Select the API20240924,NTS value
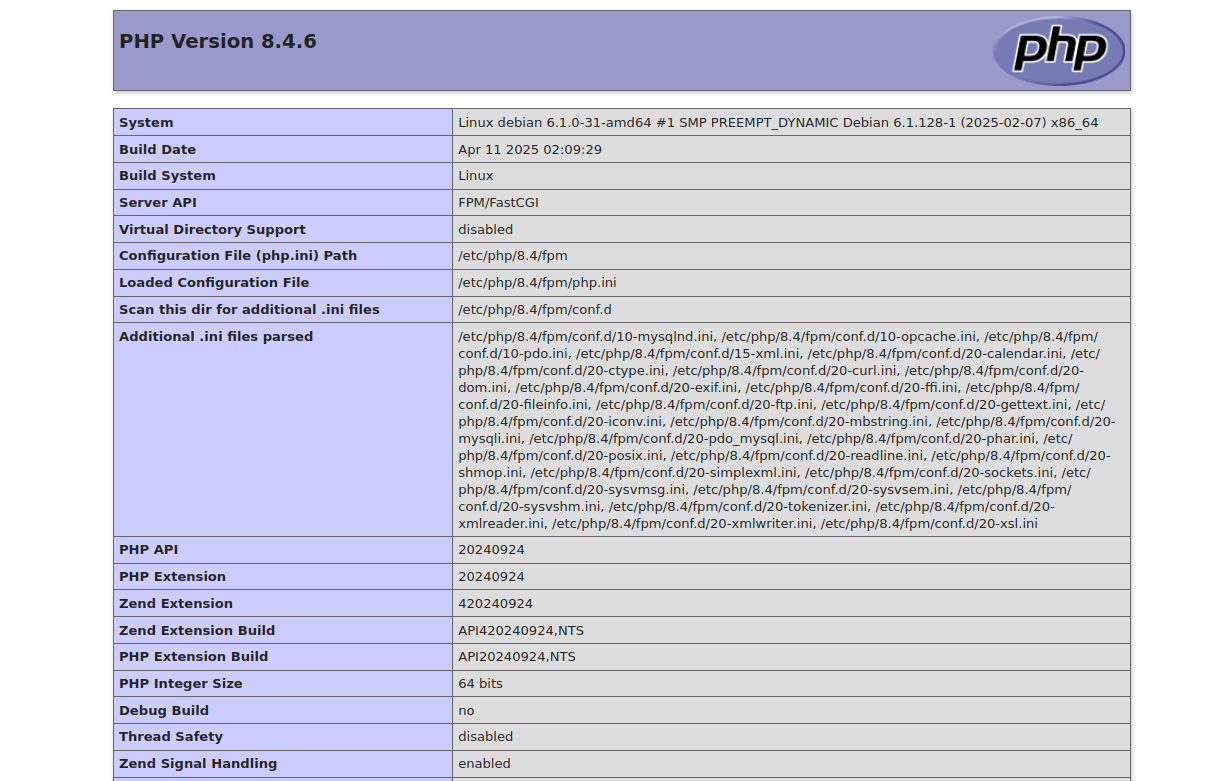The width and height of the screenshot is (1229, 781). tap(517, 657)
